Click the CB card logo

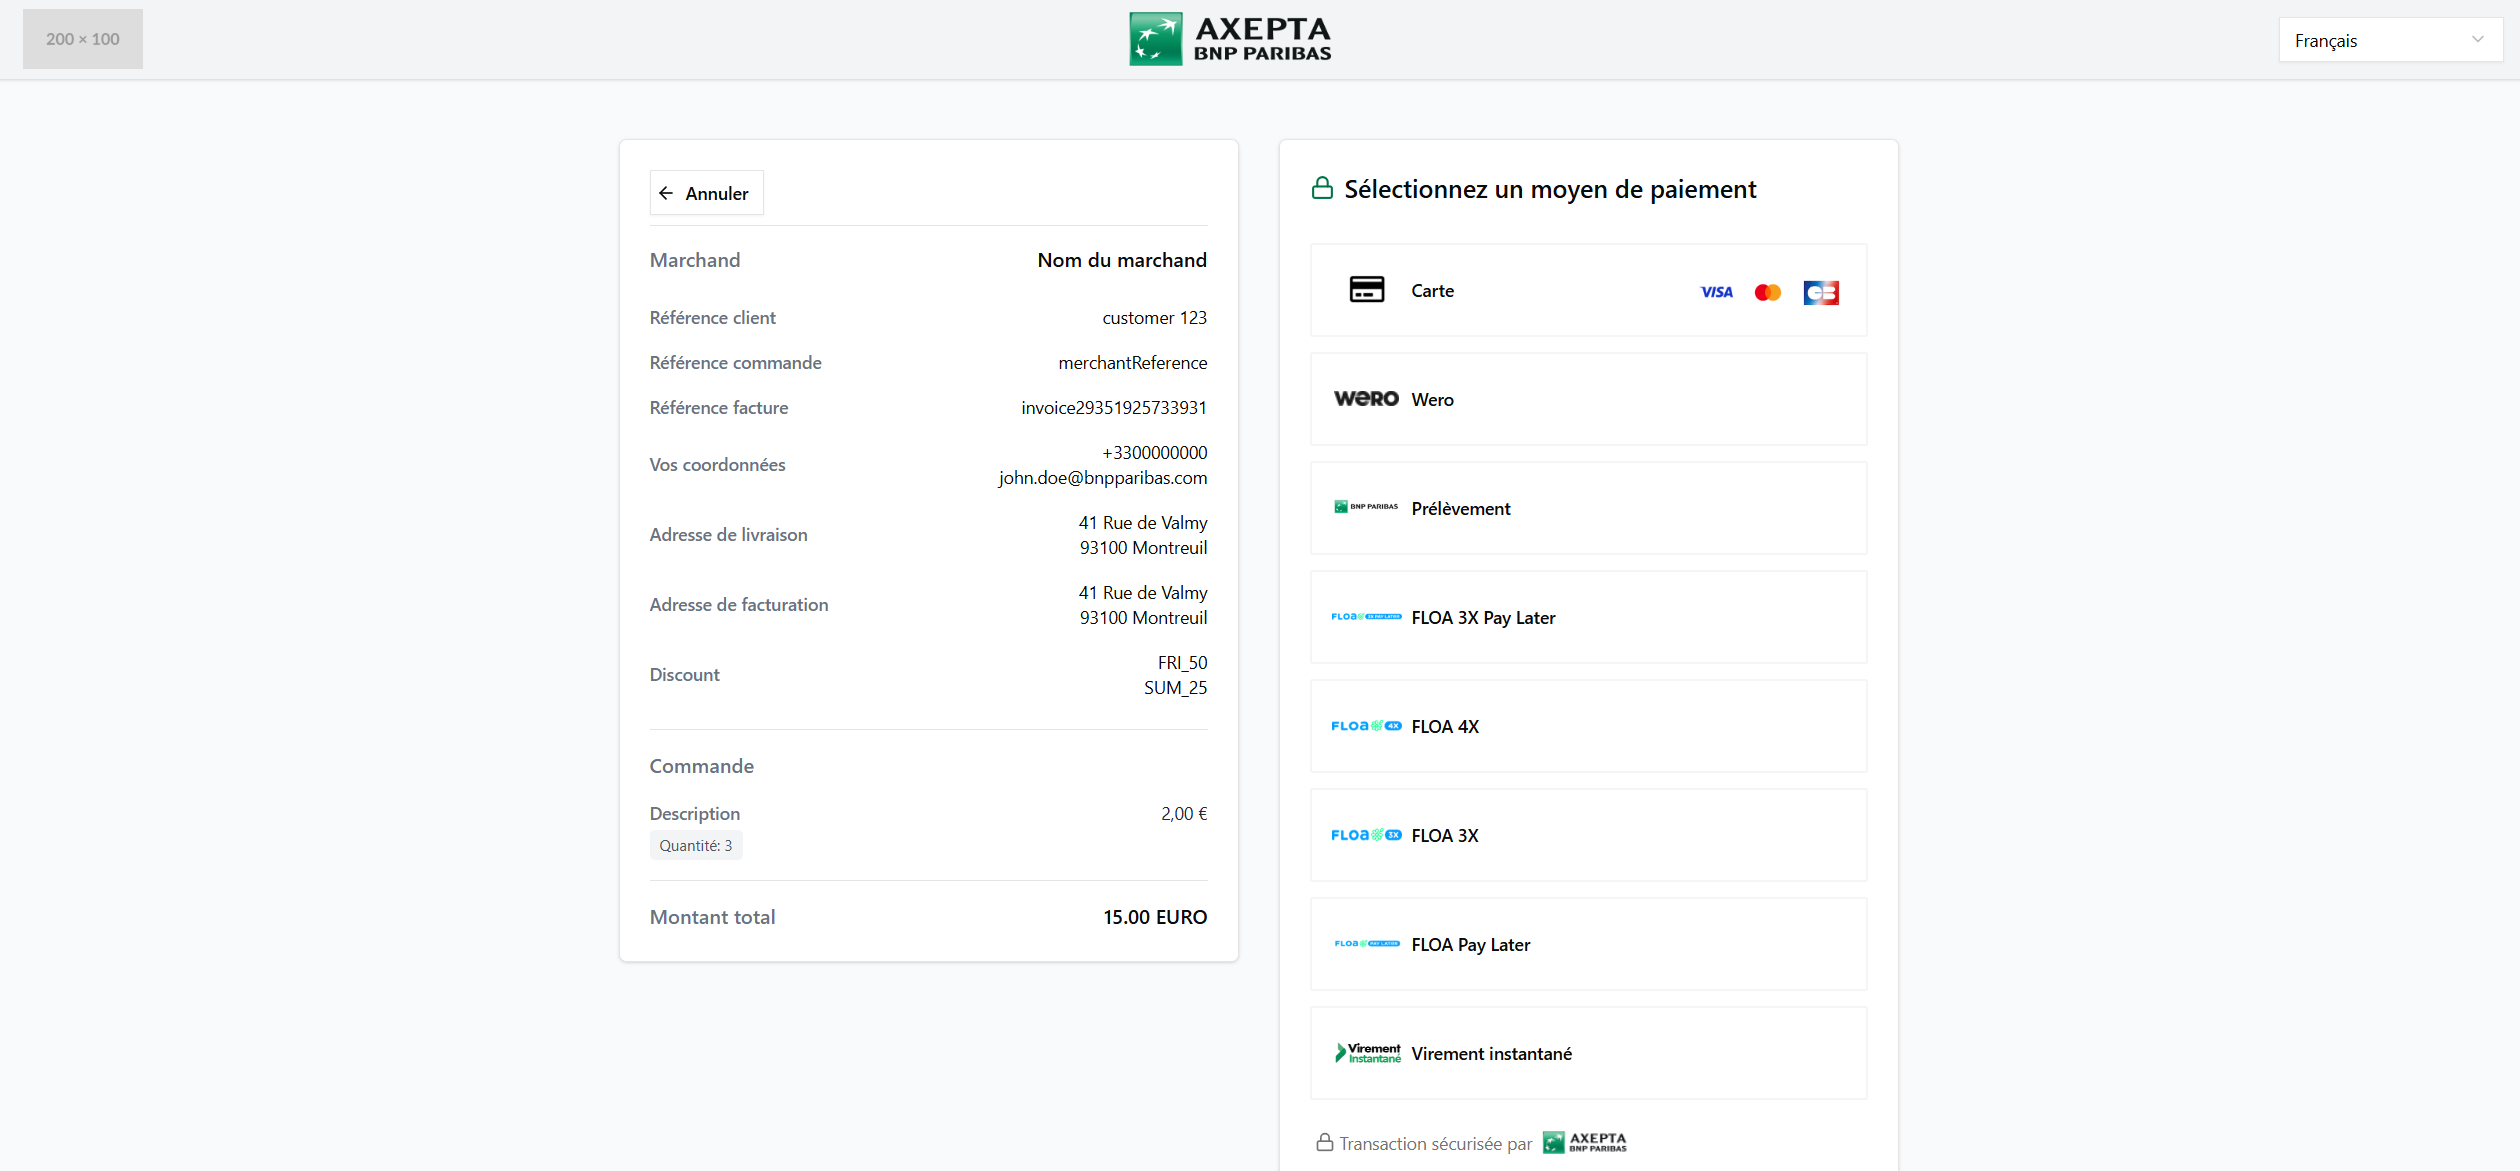click(1820, 292)
